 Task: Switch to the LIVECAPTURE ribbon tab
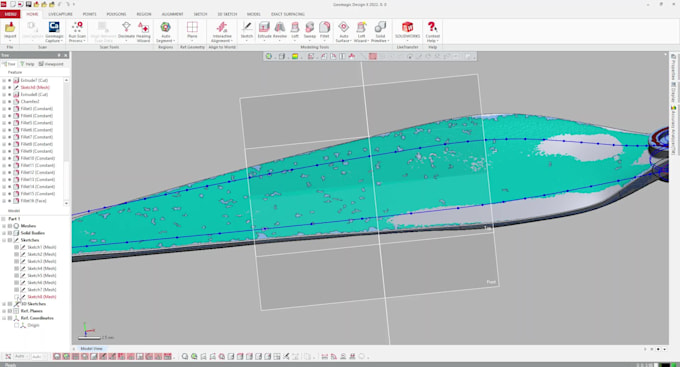coord(60,14)
